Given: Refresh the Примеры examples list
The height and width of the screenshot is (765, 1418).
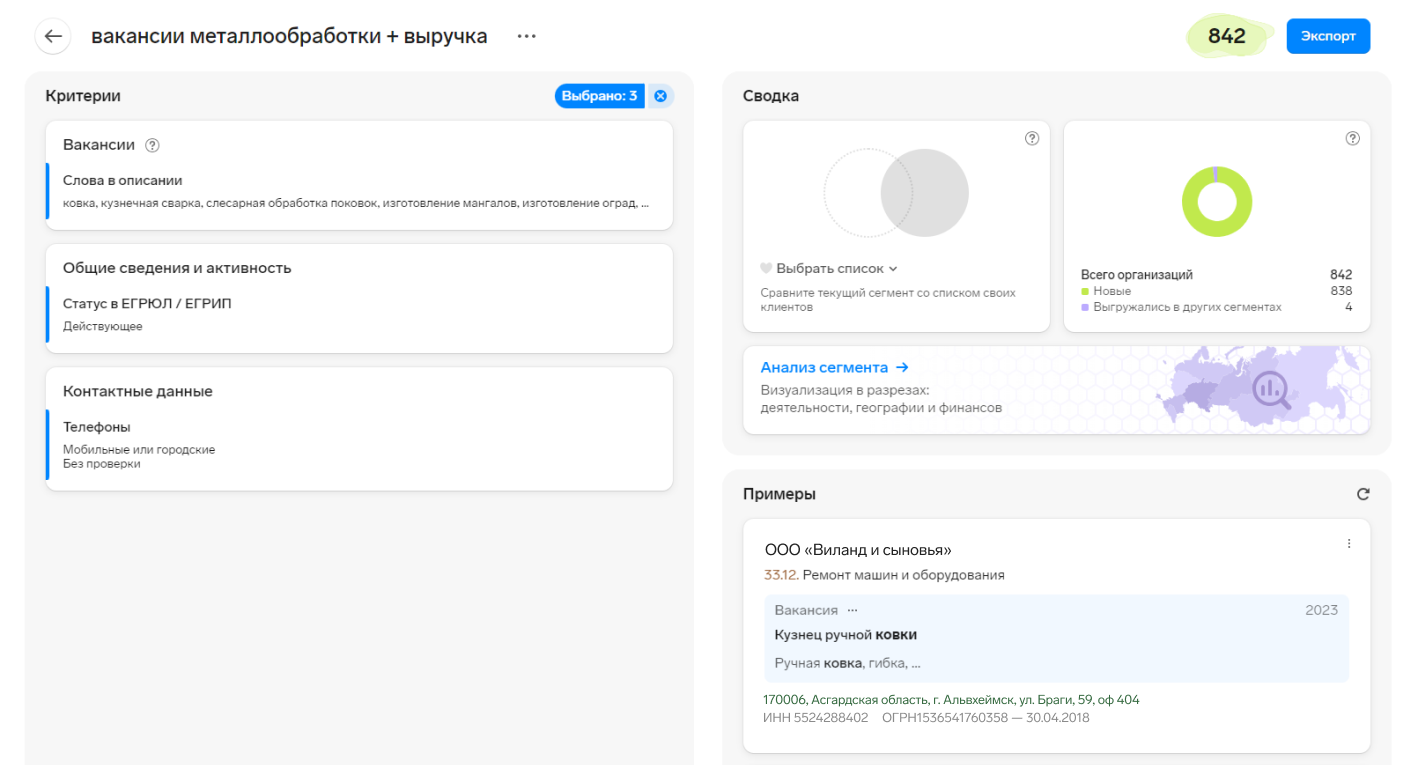Looking at the screenshot, I should [1362, 494].
